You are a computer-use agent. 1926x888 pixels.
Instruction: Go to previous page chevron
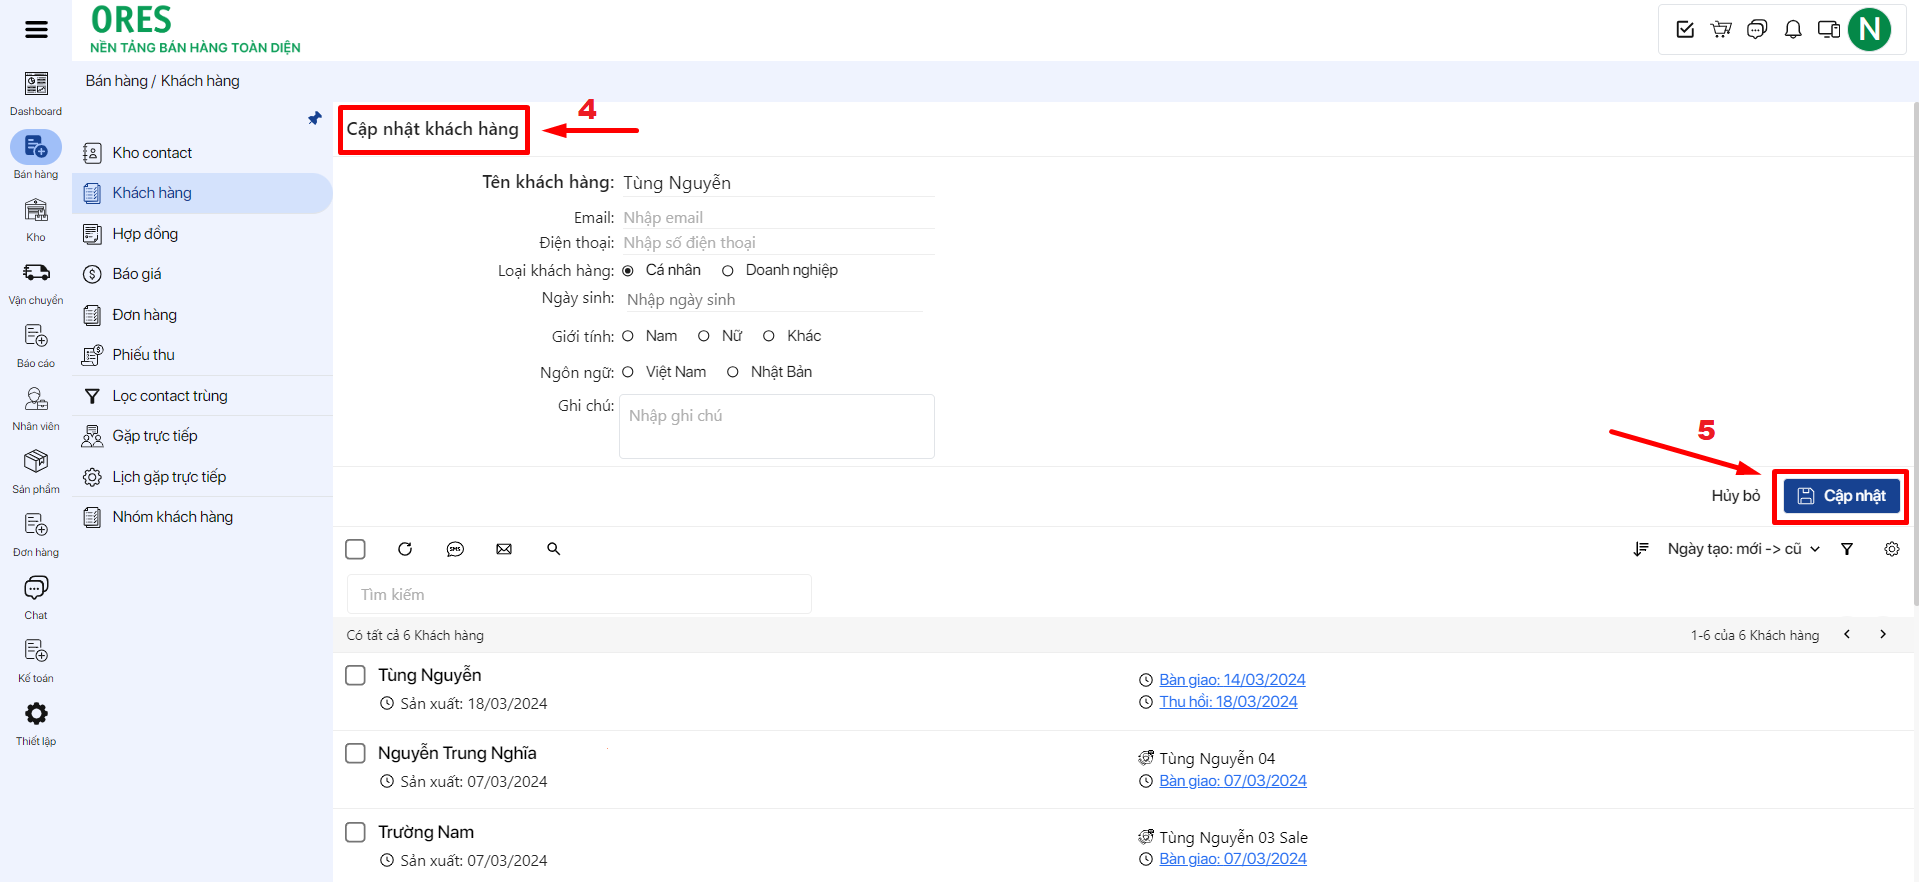tap(1847, 634)
